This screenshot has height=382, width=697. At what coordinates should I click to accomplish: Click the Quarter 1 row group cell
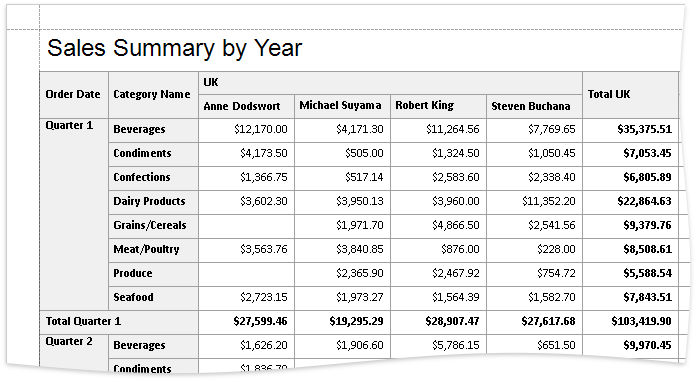click(x=74, y=214)
